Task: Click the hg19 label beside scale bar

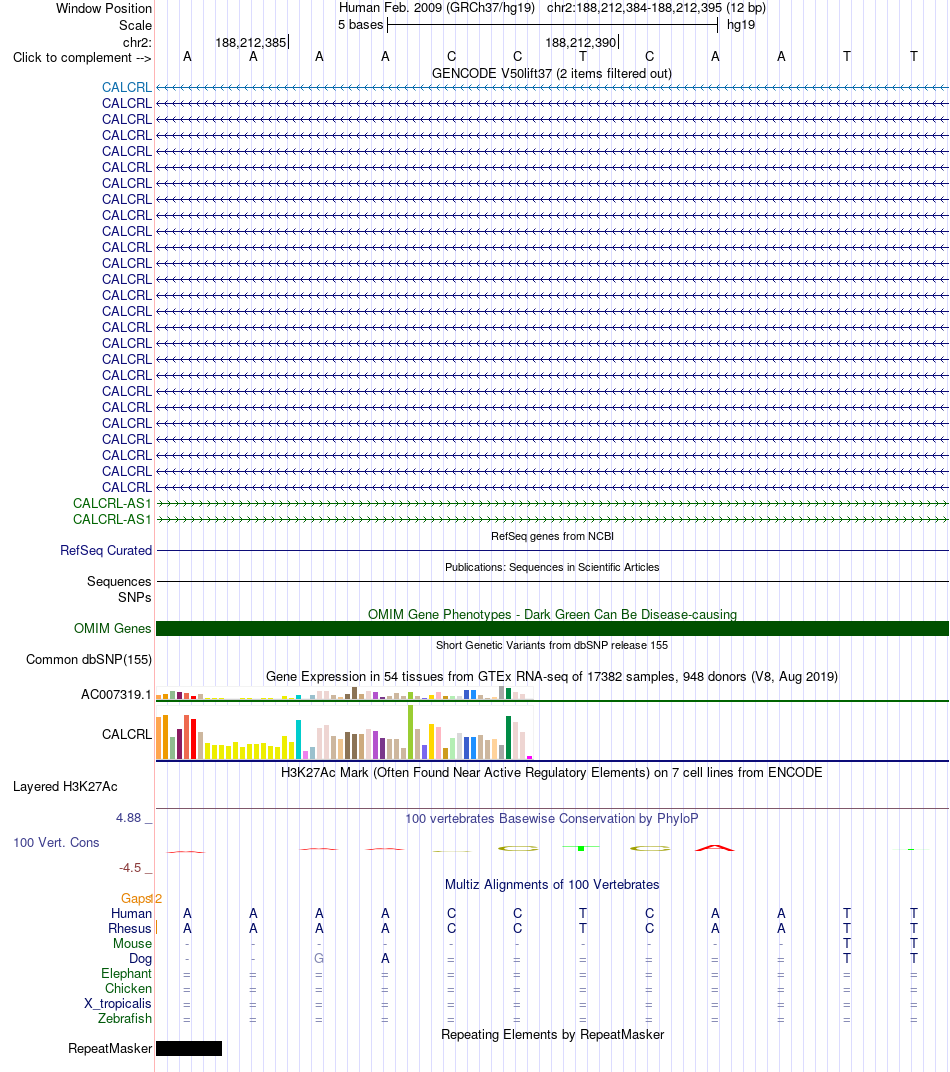Action: [741, 25]
